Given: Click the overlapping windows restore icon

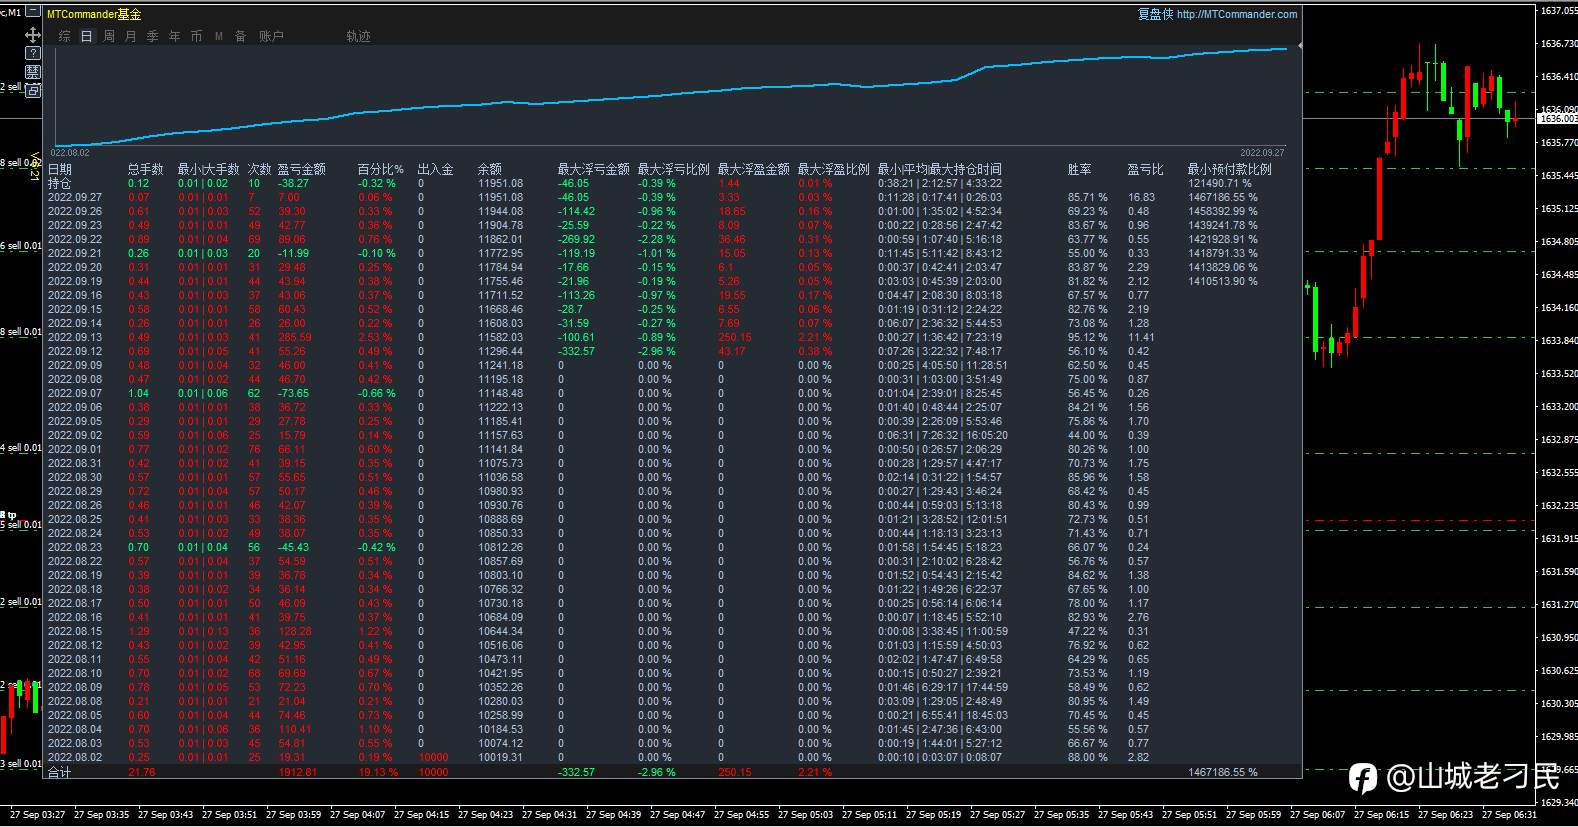Looking at the screenshot, I should click(33, 91).
